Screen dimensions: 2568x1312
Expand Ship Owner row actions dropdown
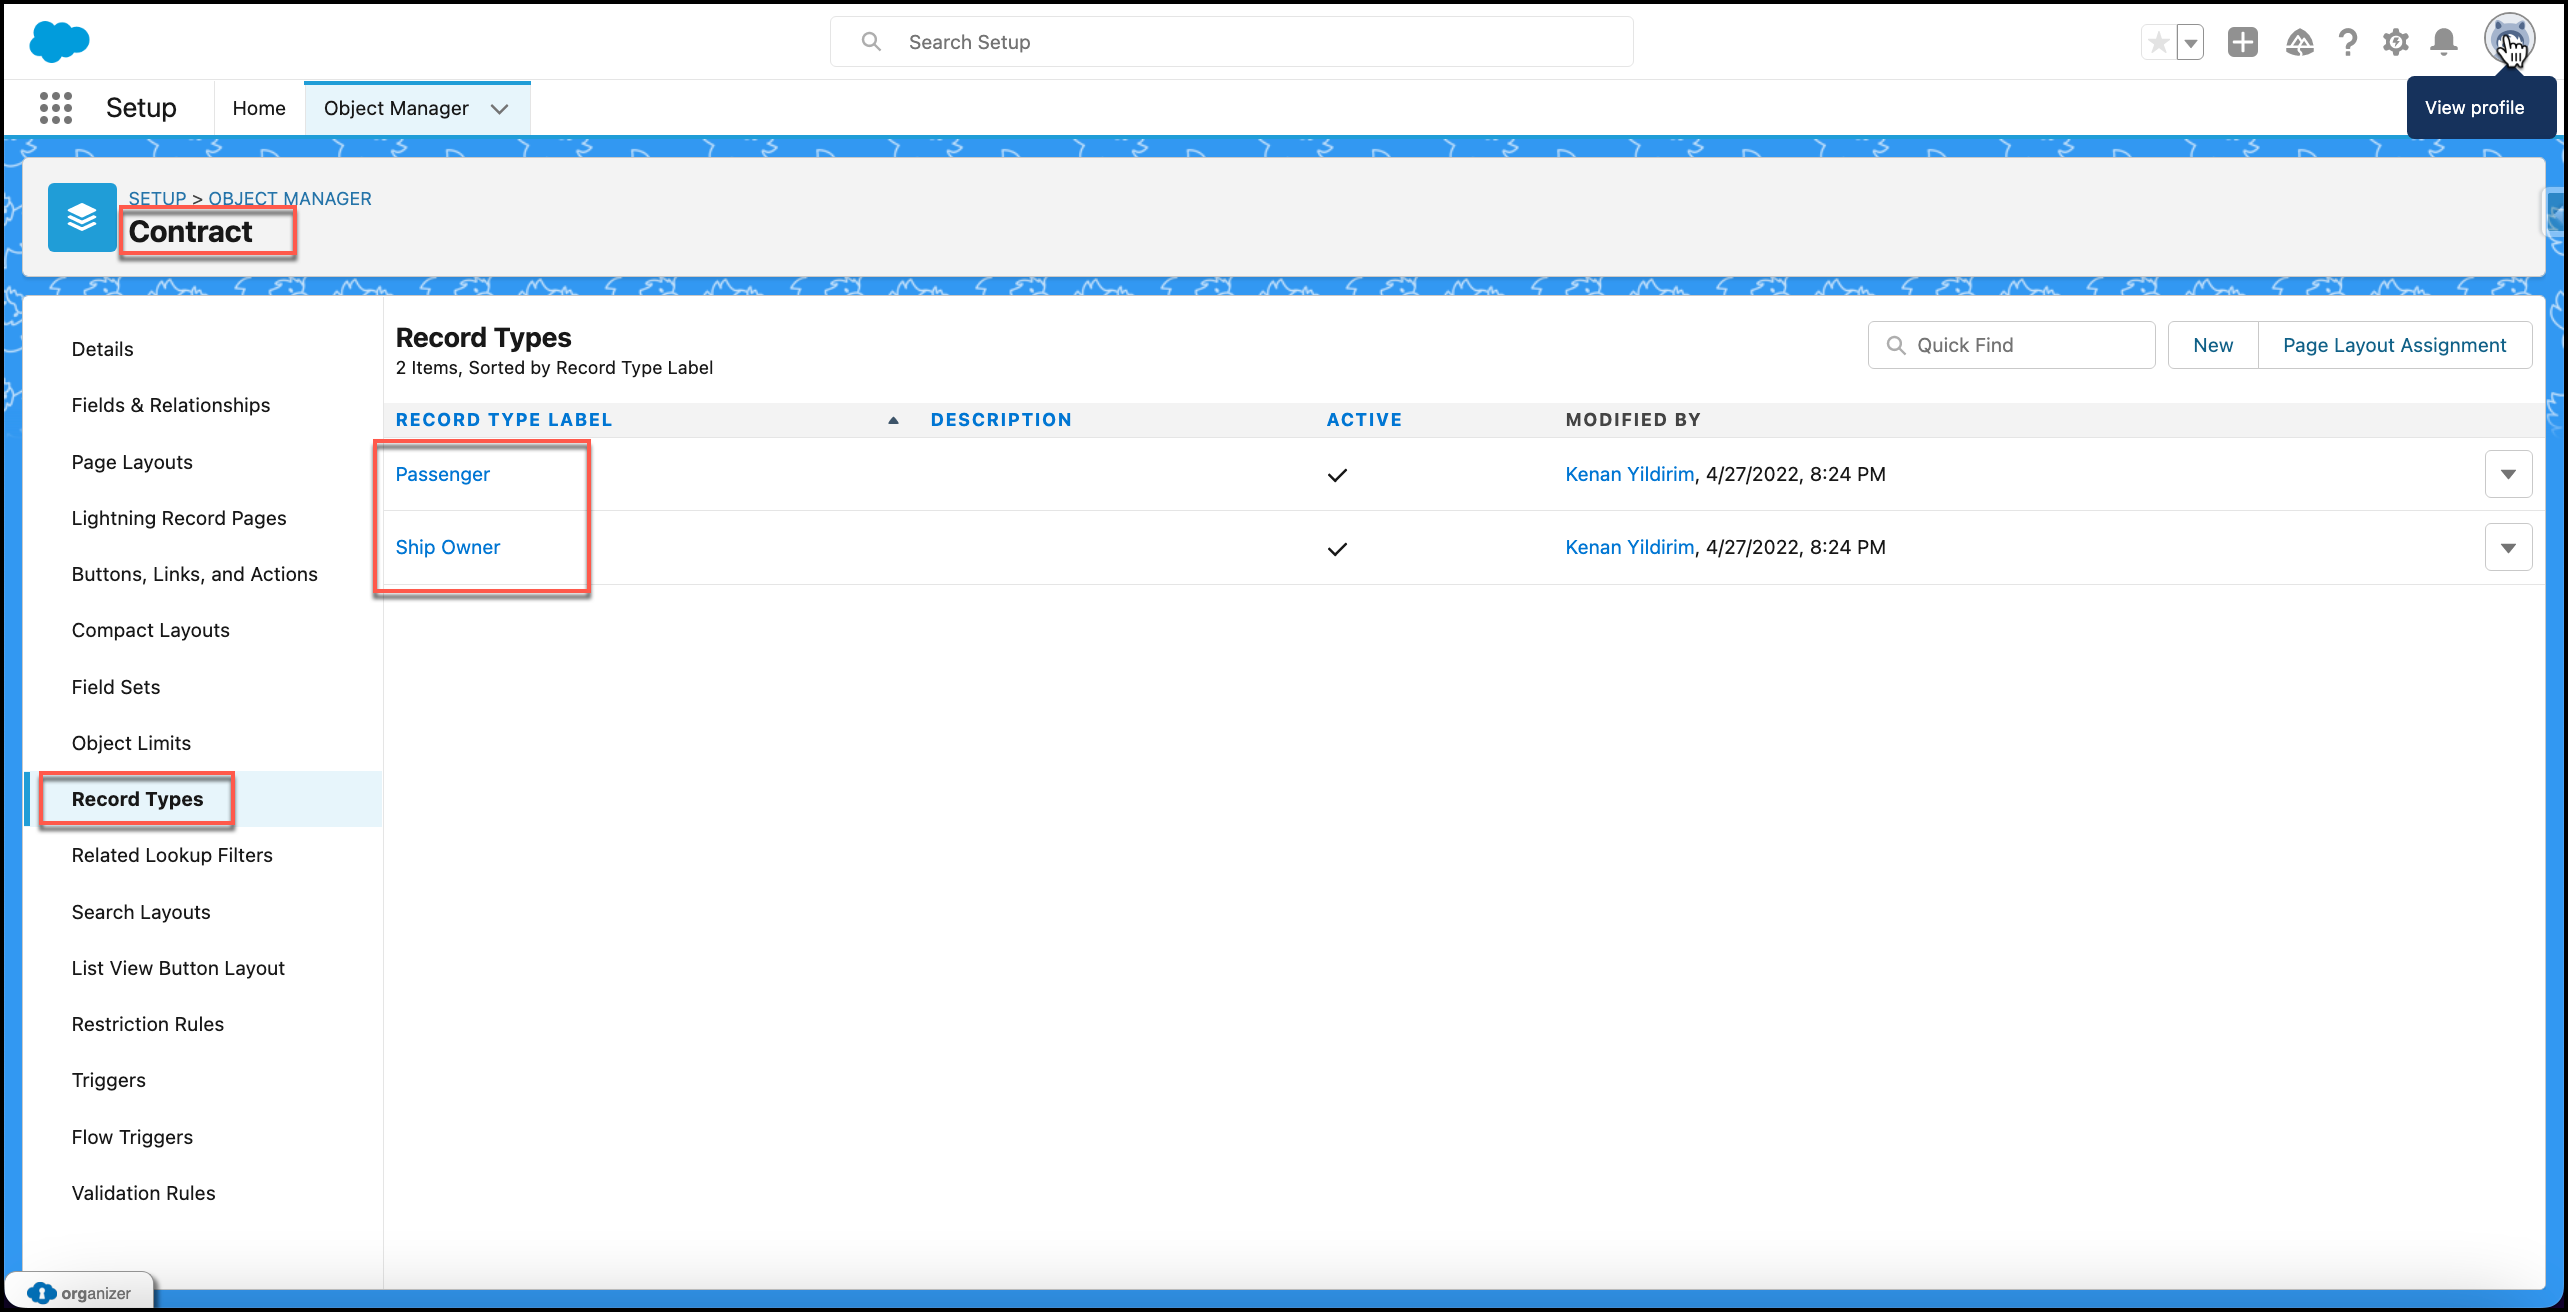2508,547
